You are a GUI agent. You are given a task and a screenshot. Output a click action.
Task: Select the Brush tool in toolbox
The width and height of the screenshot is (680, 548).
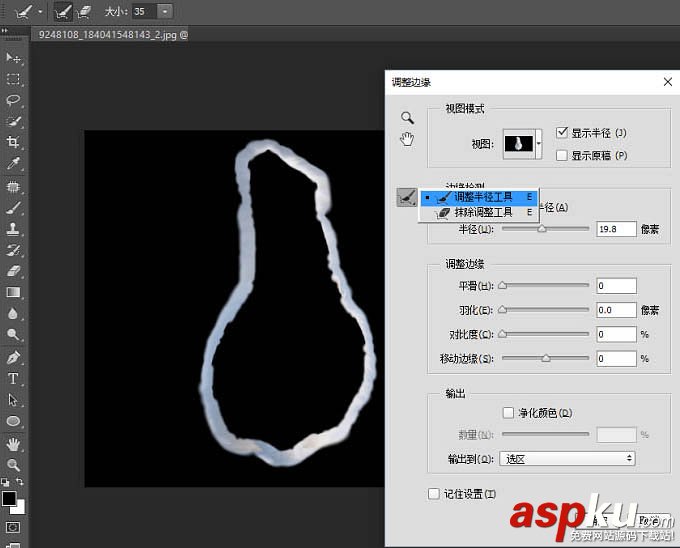click(13, 208)
